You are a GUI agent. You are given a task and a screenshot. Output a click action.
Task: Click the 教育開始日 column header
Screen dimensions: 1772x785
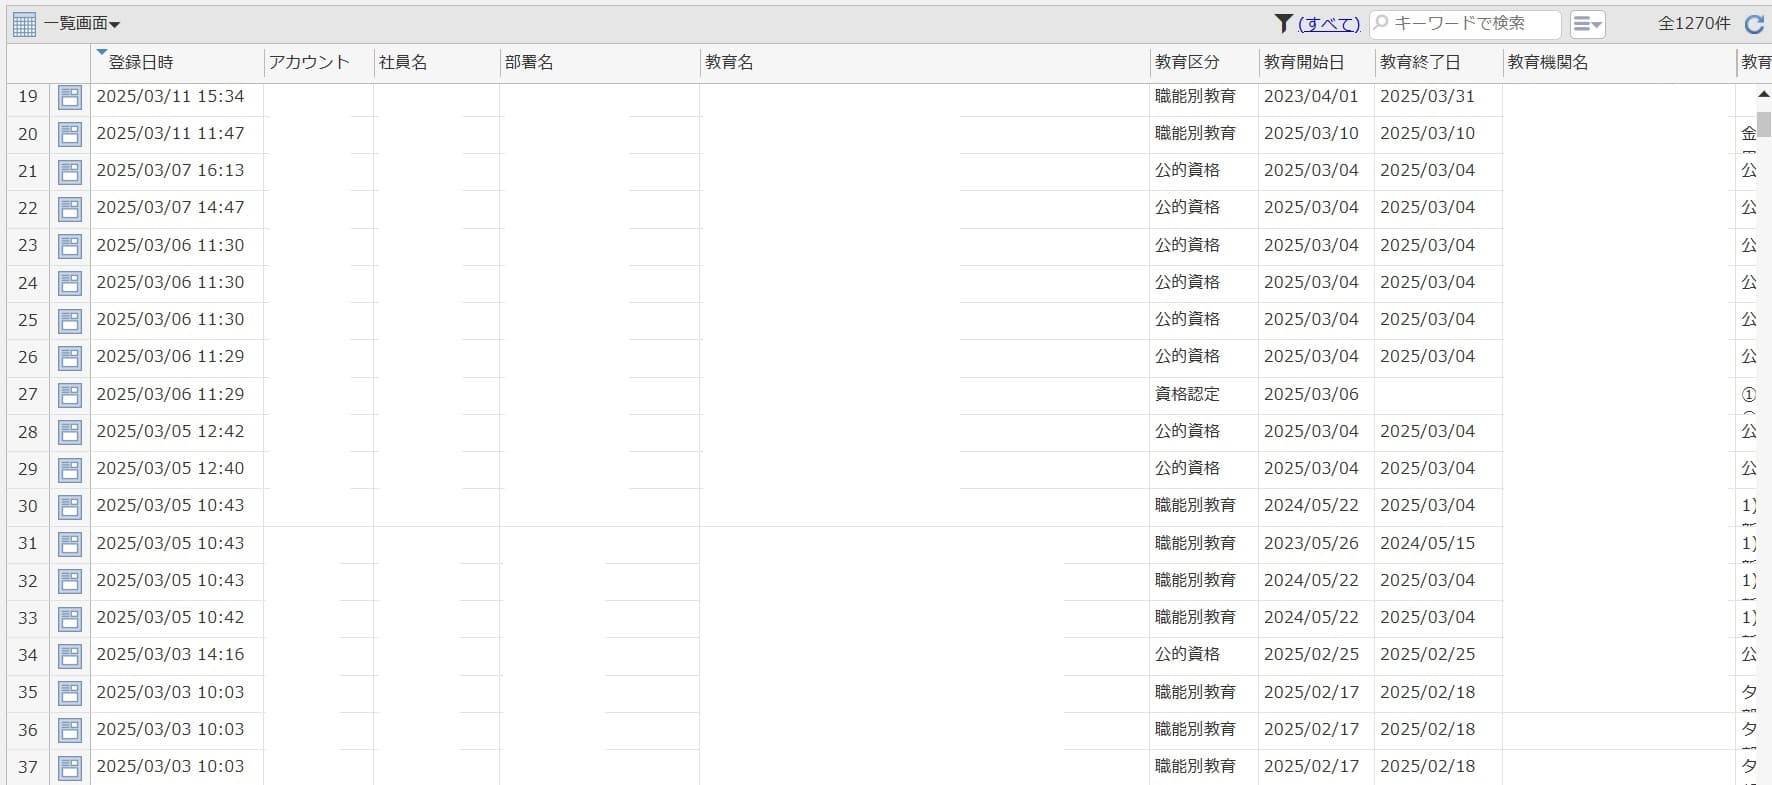tap(1304, 62)
